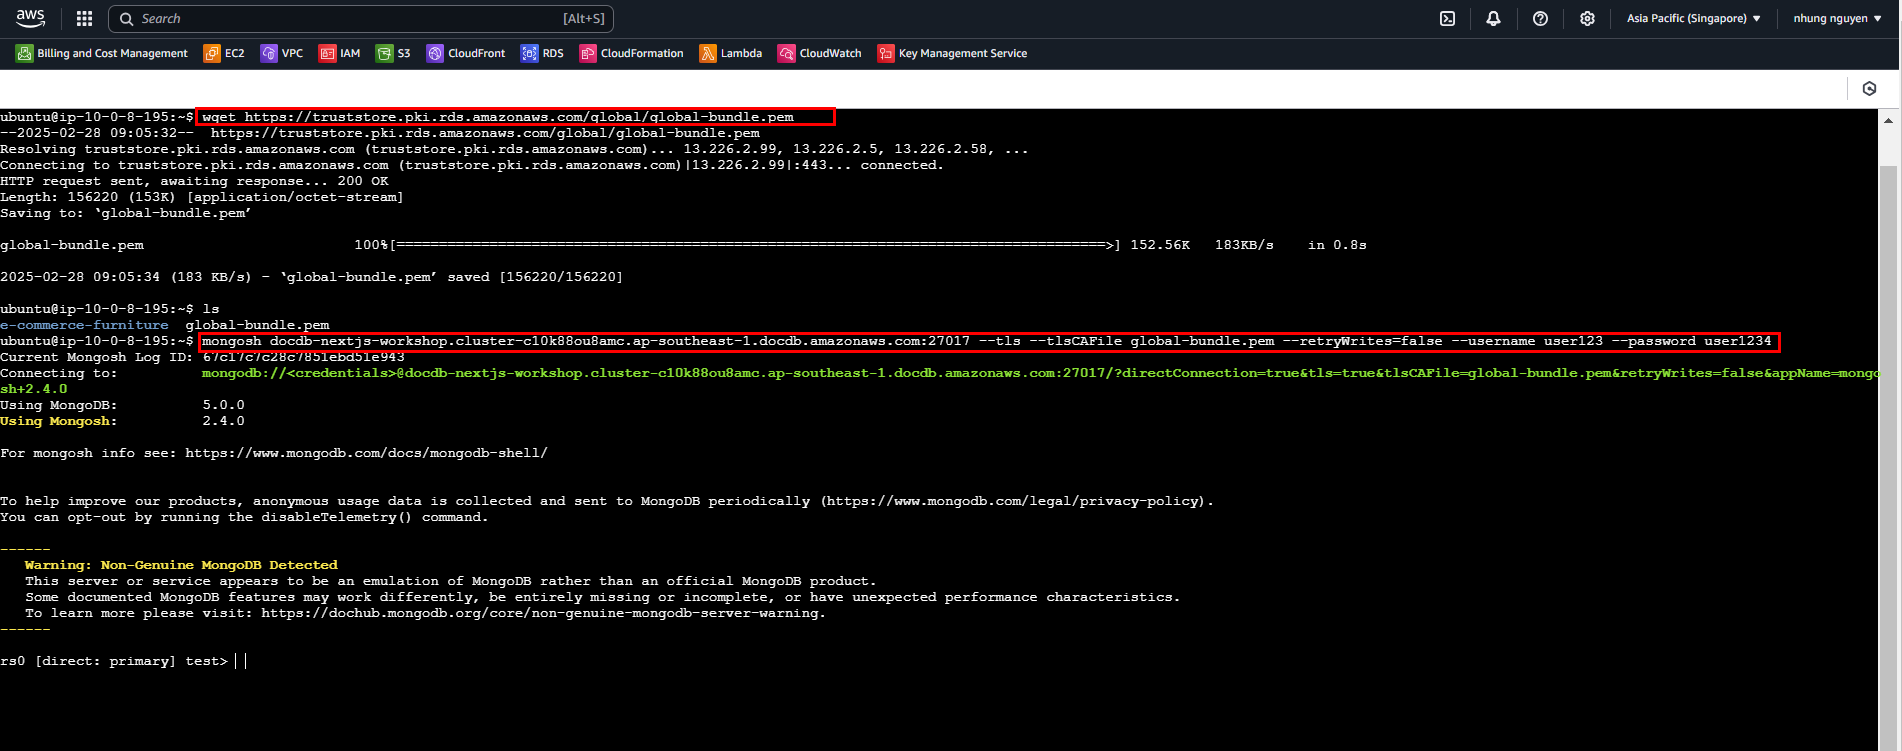Click the mongosh connection command line
1902x751 pixels.
click(x=988, y=341)
